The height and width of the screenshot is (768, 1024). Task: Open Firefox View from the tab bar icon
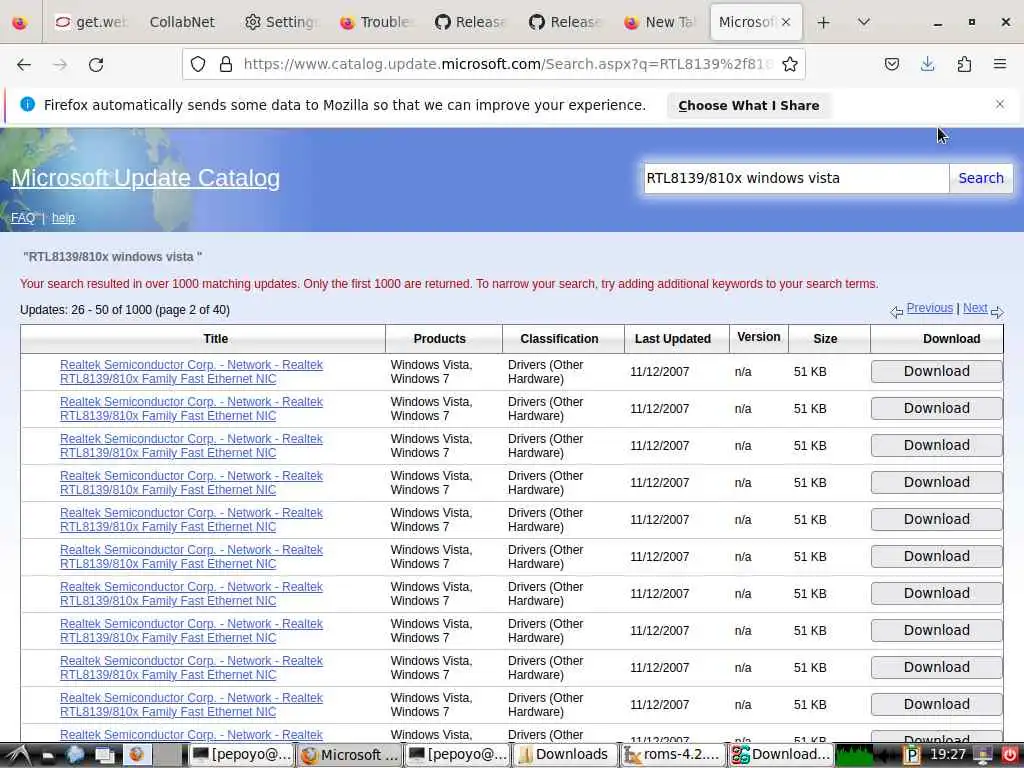click(x=20, y=22)
